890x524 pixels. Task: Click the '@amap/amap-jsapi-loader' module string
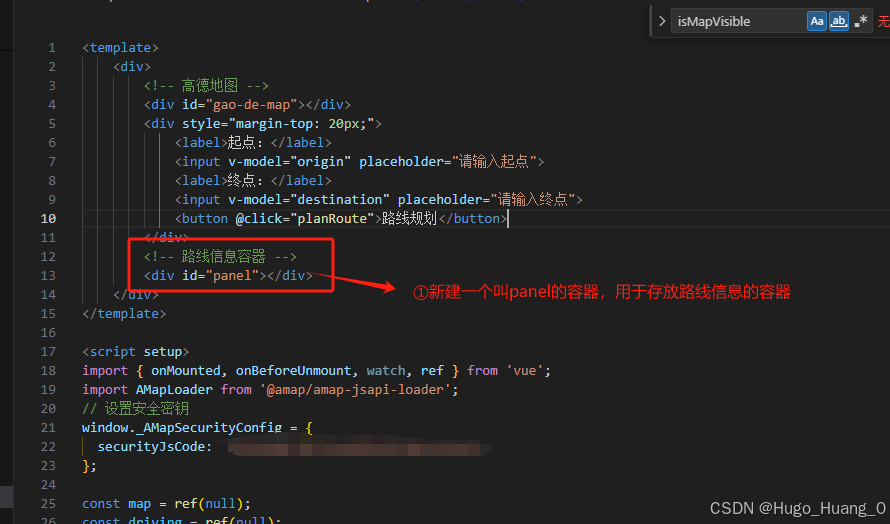coord(355,389)
